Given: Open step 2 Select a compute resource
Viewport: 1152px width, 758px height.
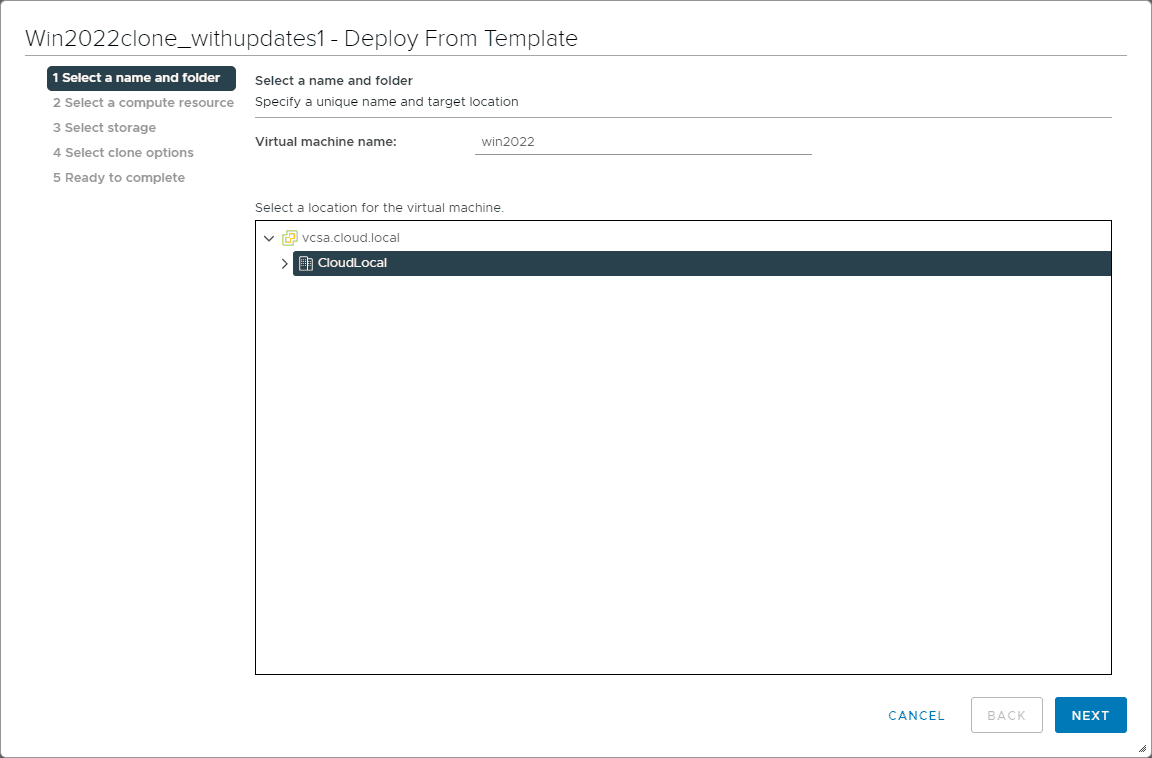Looking at the screenshot, I should 143,103.
